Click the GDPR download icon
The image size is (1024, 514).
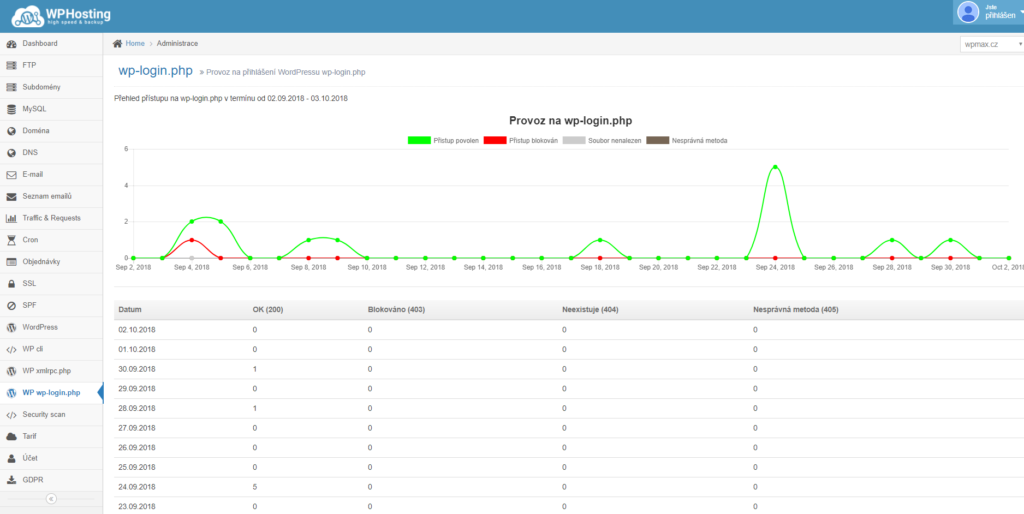pos(11,480)
